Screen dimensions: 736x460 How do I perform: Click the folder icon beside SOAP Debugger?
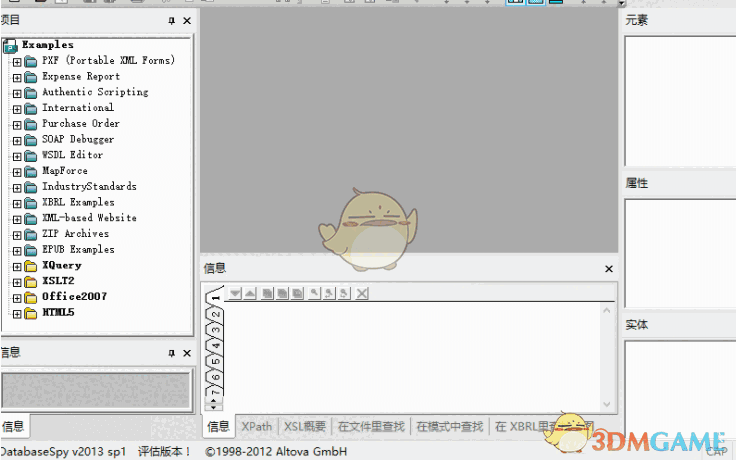[x=31, y=140]
